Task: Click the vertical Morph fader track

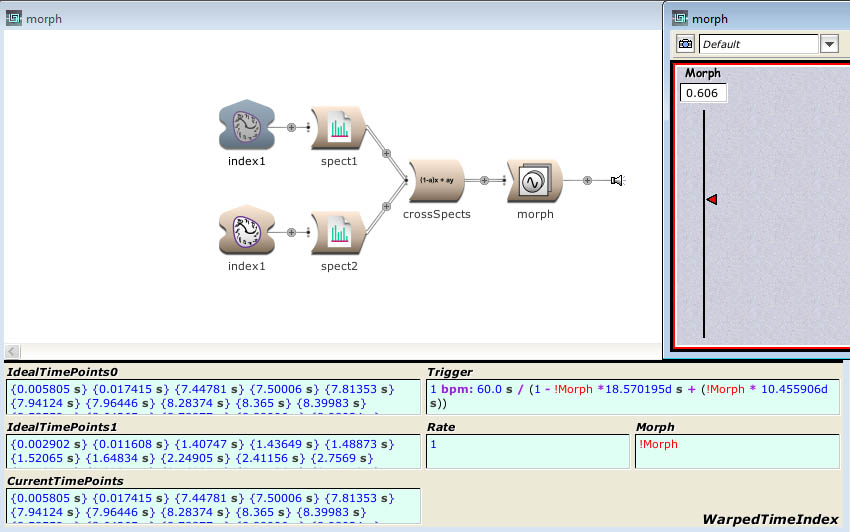Action: point(704,223)
